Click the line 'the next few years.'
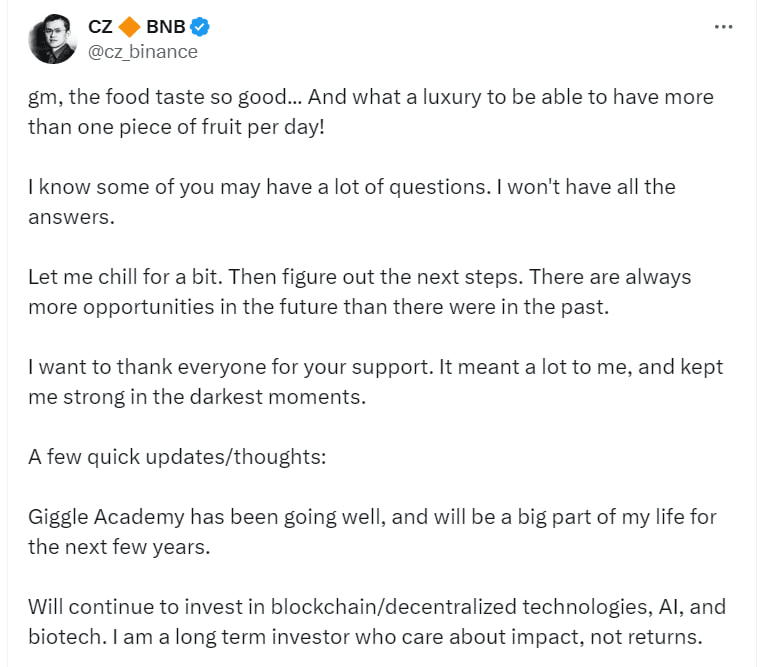The width and height of the screenshot is (764, 667). tap(119, 548)
